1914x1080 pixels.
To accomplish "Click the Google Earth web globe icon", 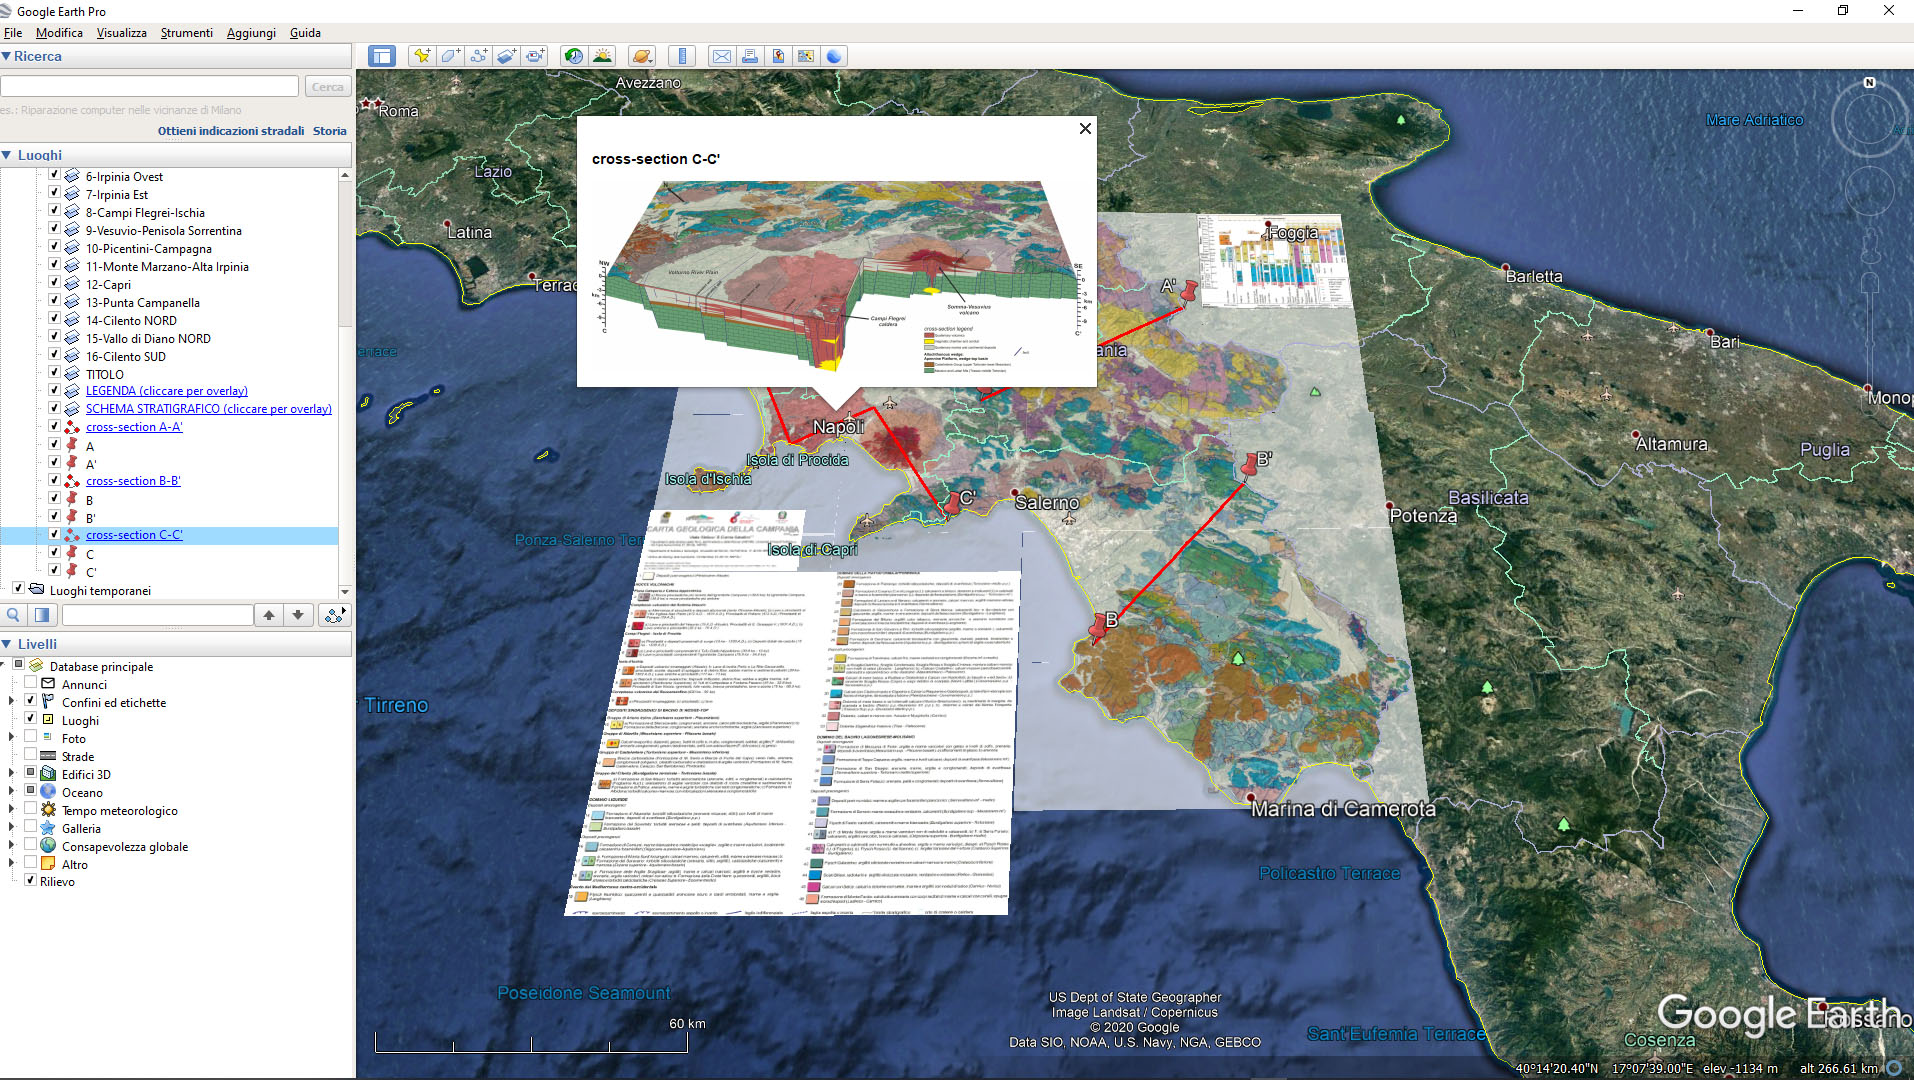I will tap(834, 56).
